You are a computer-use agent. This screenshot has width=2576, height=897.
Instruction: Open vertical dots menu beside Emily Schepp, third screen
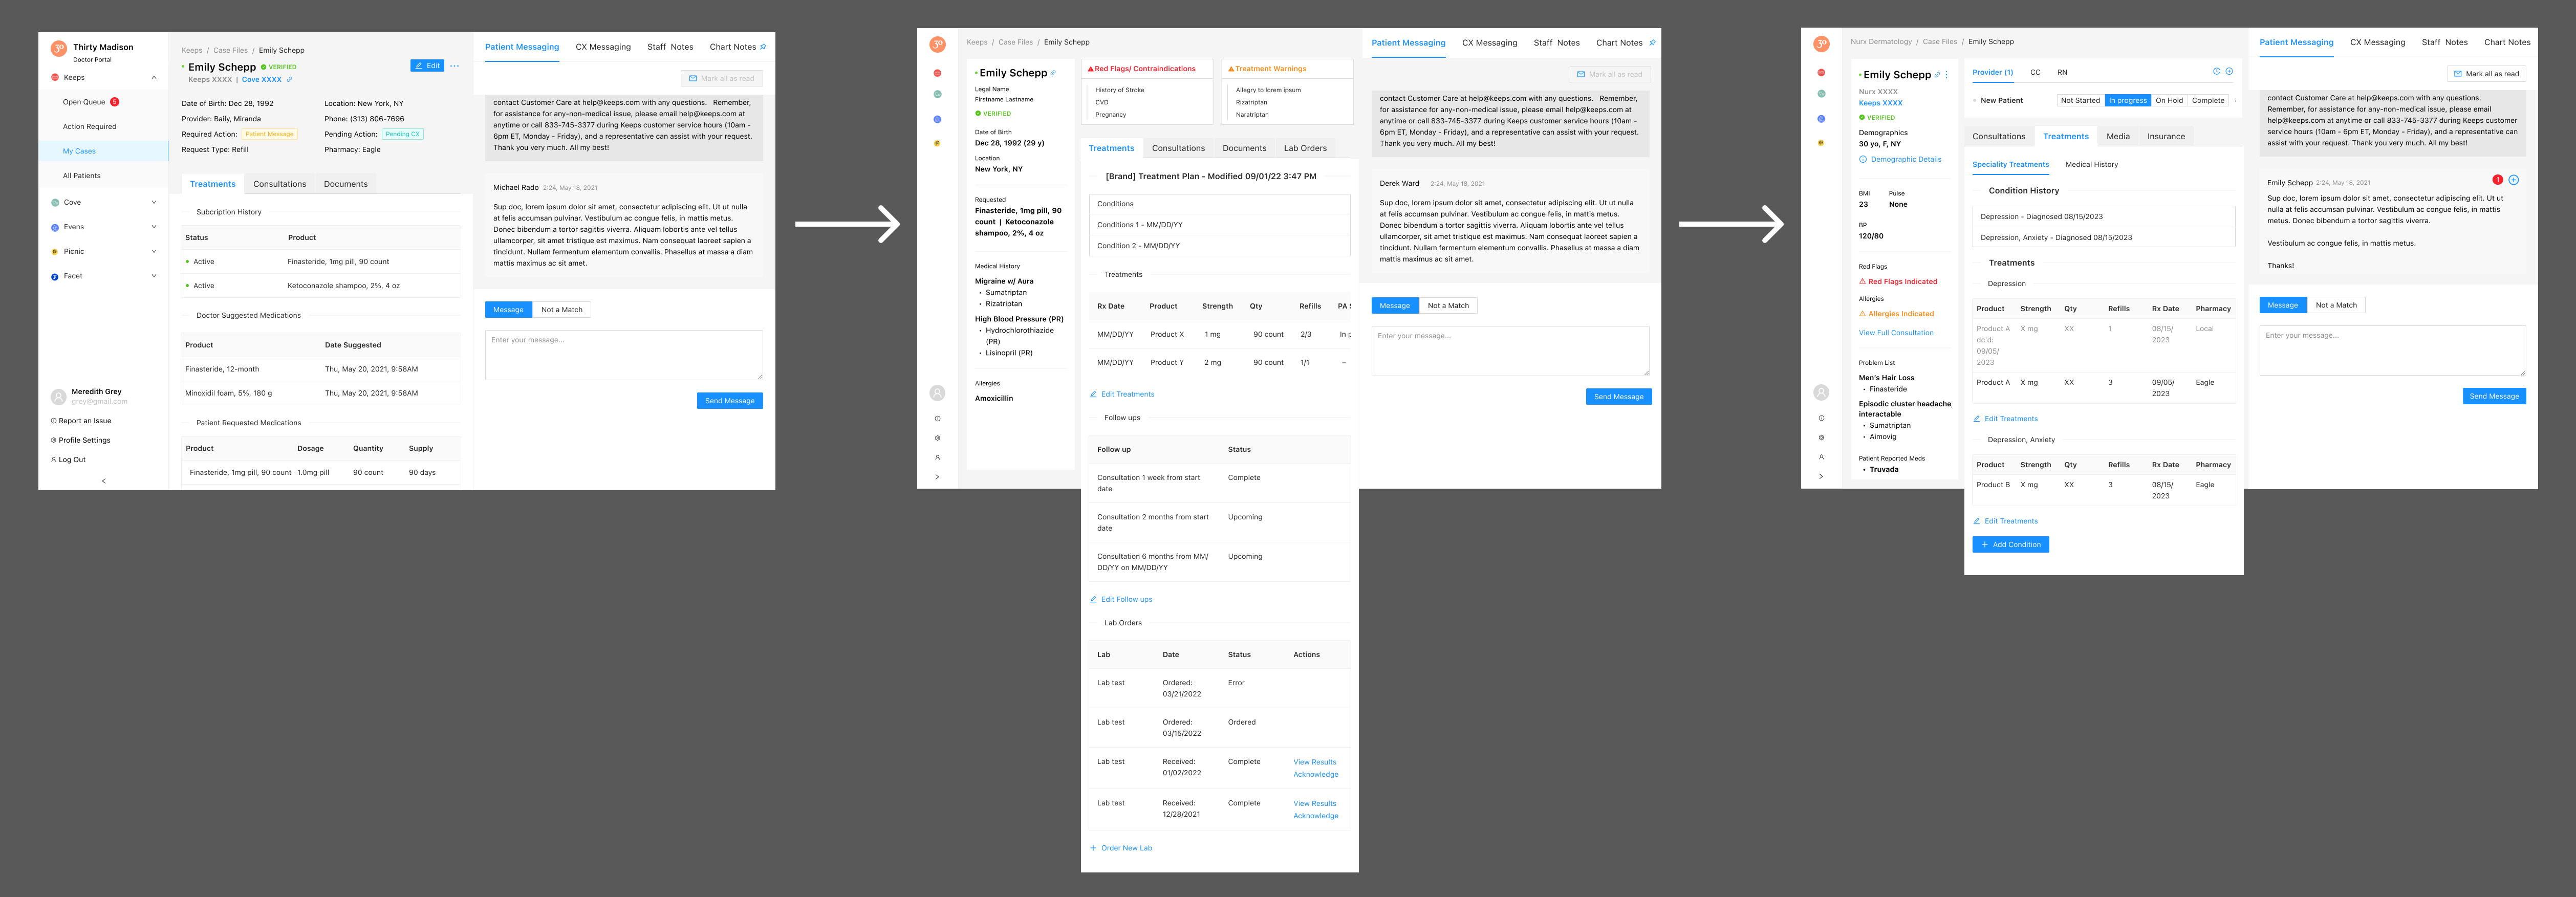1946,75
